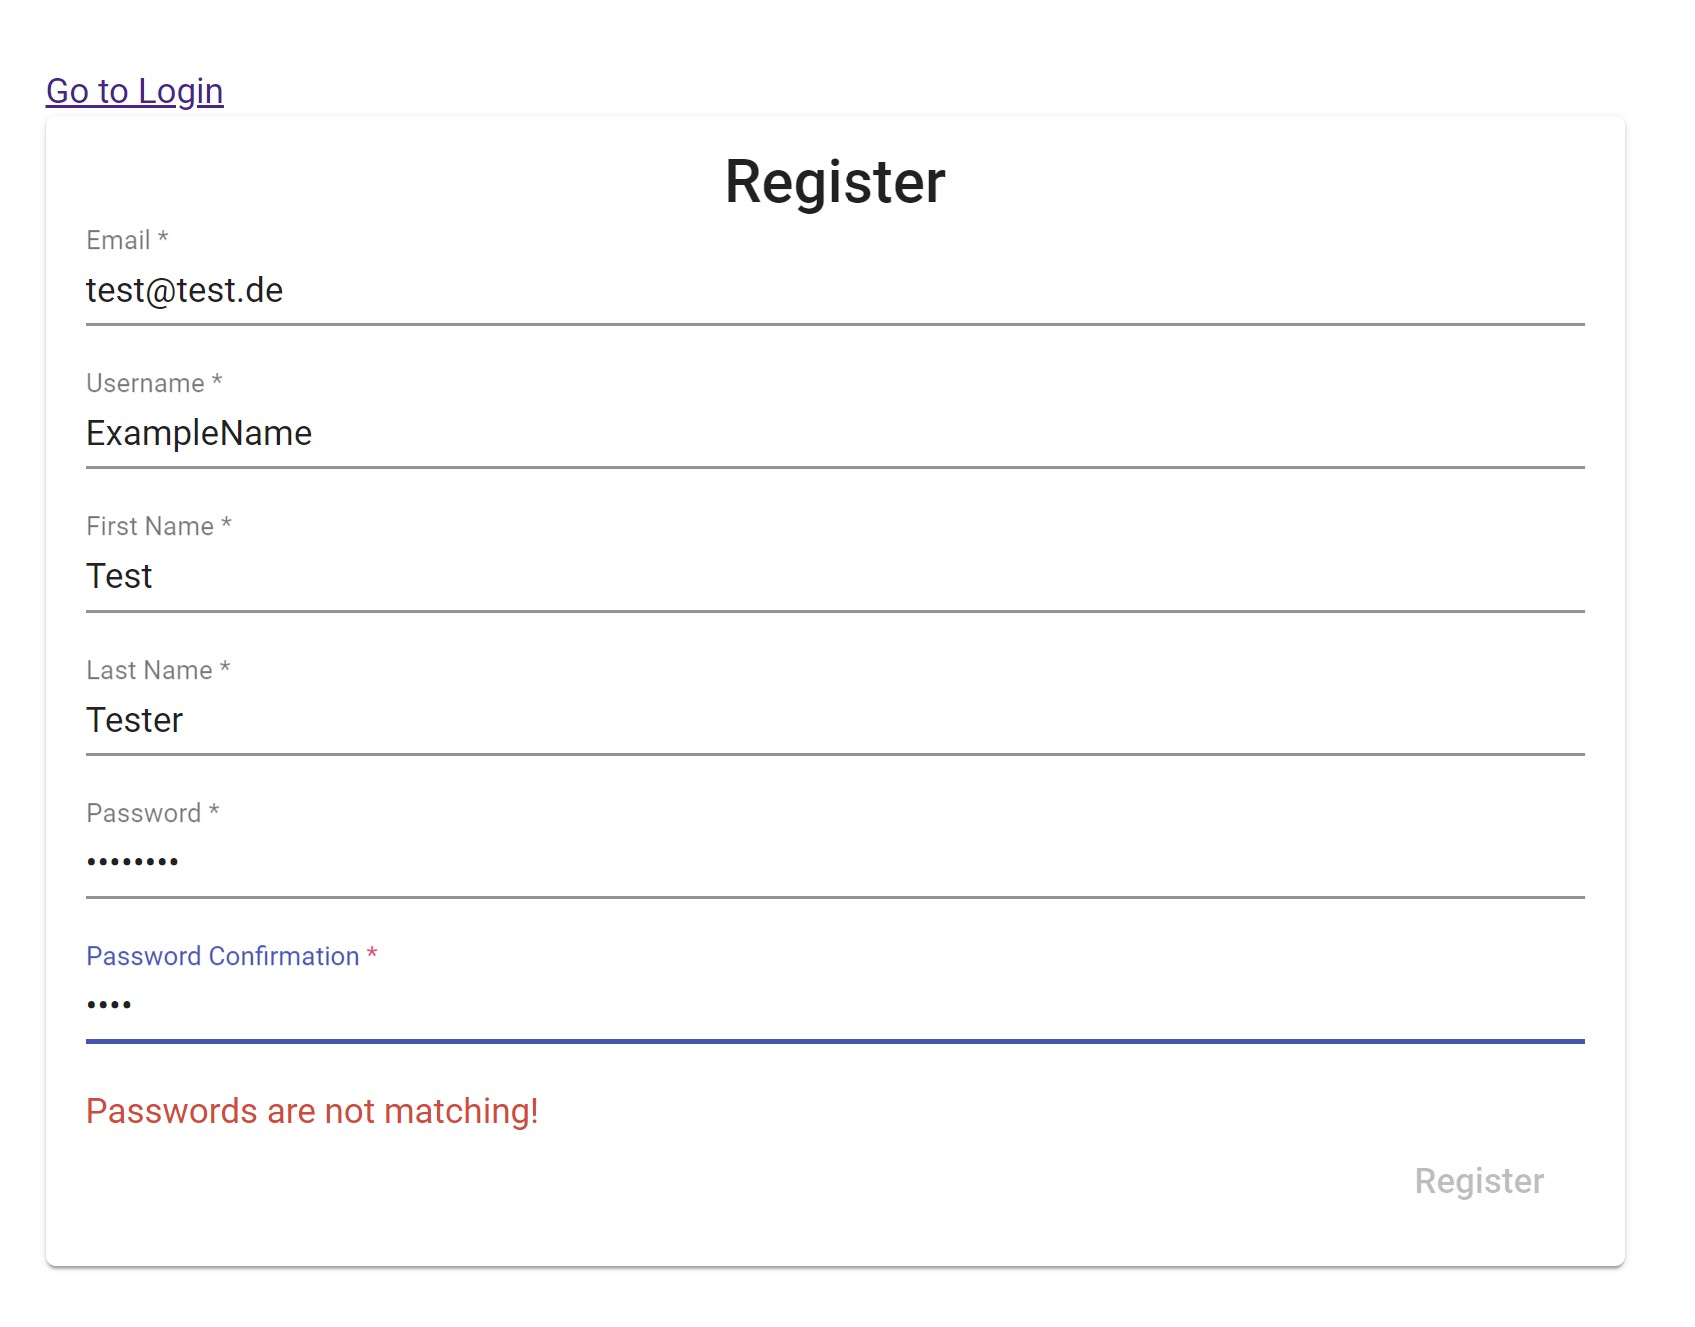
Task: Focus the Password input field
Action: (834, 862)
